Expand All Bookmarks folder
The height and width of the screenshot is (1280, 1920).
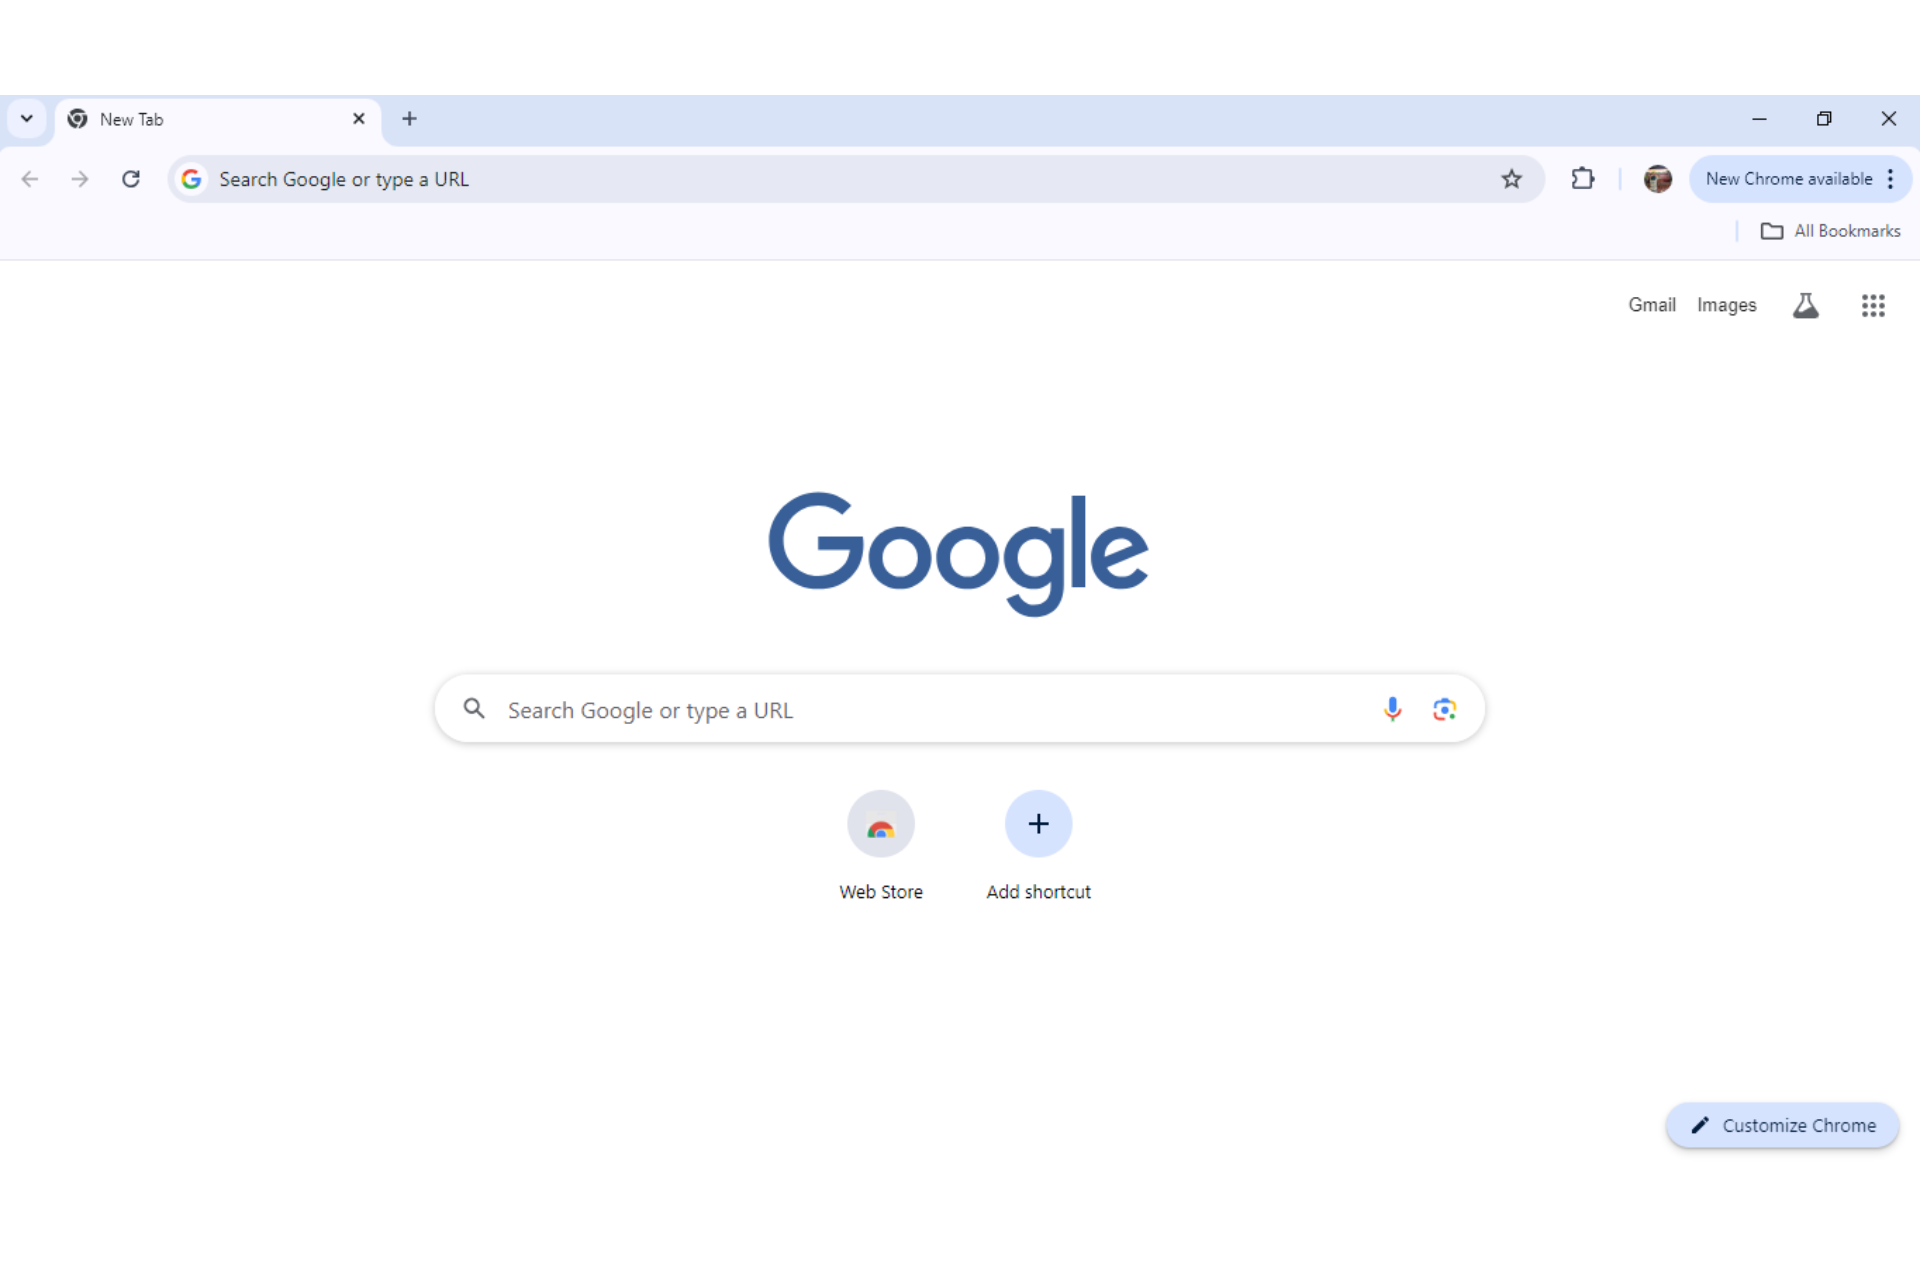click(x=1833, y=230)
